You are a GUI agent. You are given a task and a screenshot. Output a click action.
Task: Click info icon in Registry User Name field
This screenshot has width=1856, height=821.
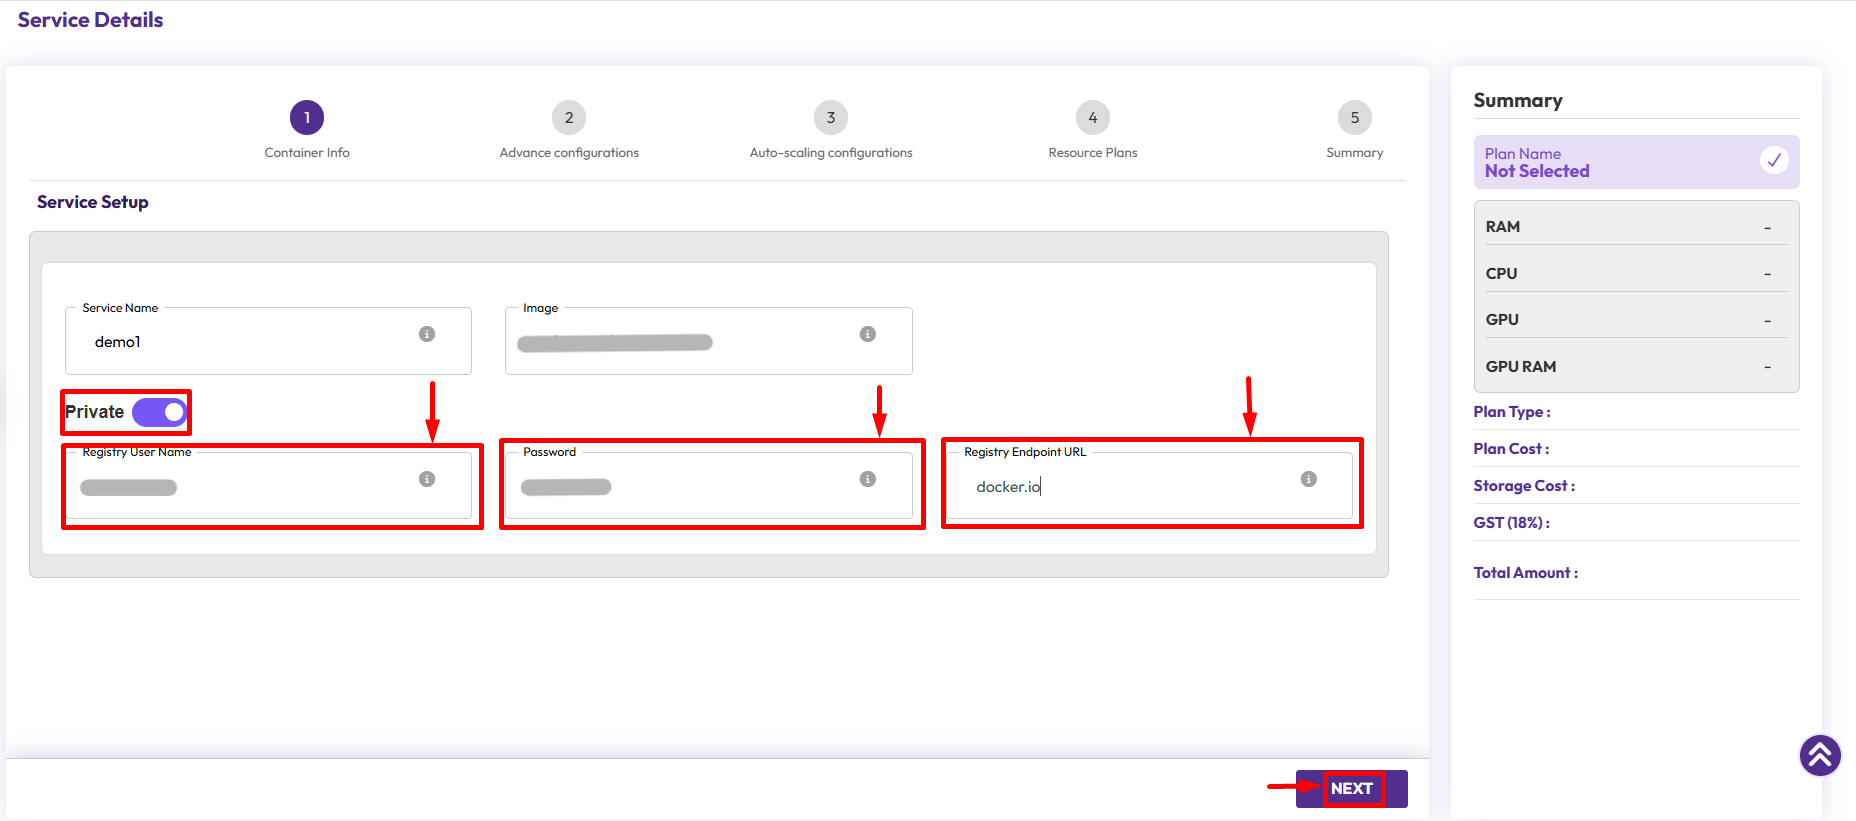click(427, 479)
